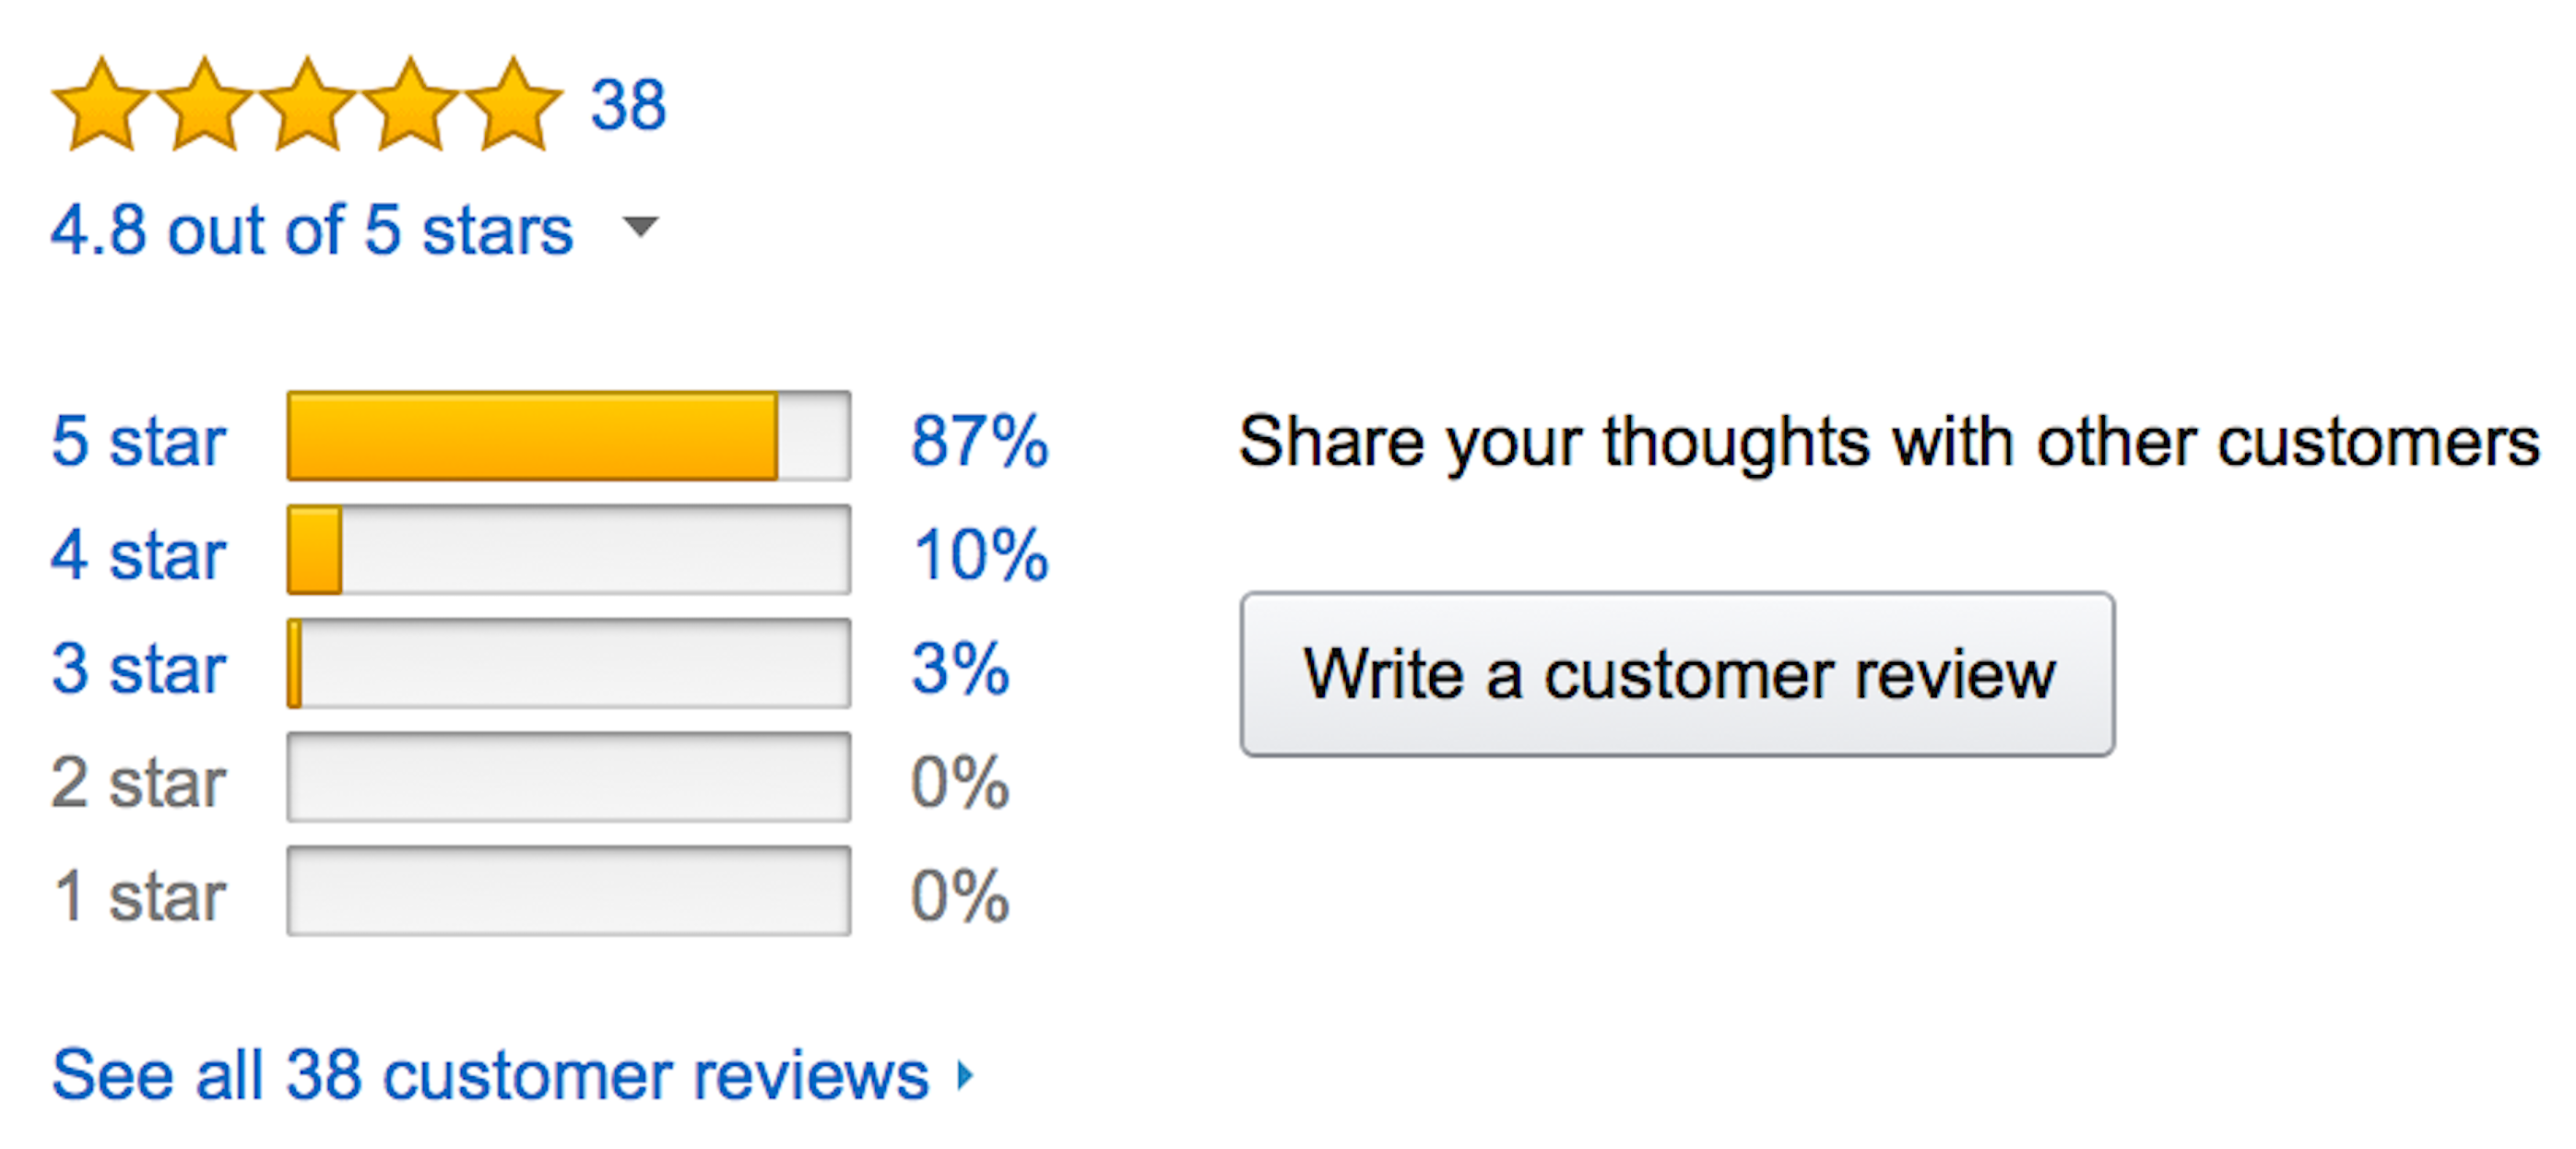Click the fourth gold rating star

410,104
